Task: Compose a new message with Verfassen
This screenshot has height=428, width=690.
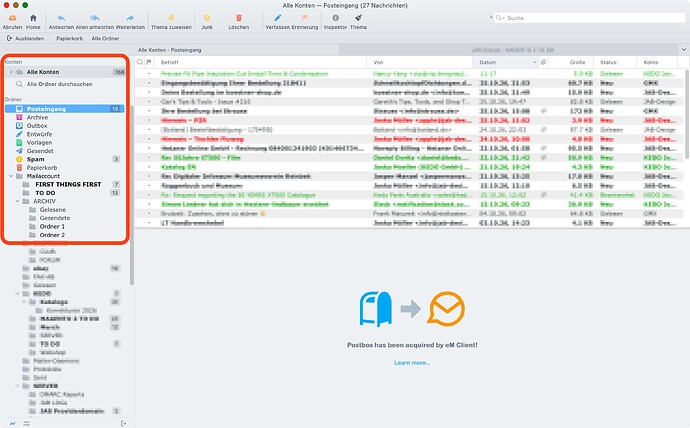Action: pos(277,22)
